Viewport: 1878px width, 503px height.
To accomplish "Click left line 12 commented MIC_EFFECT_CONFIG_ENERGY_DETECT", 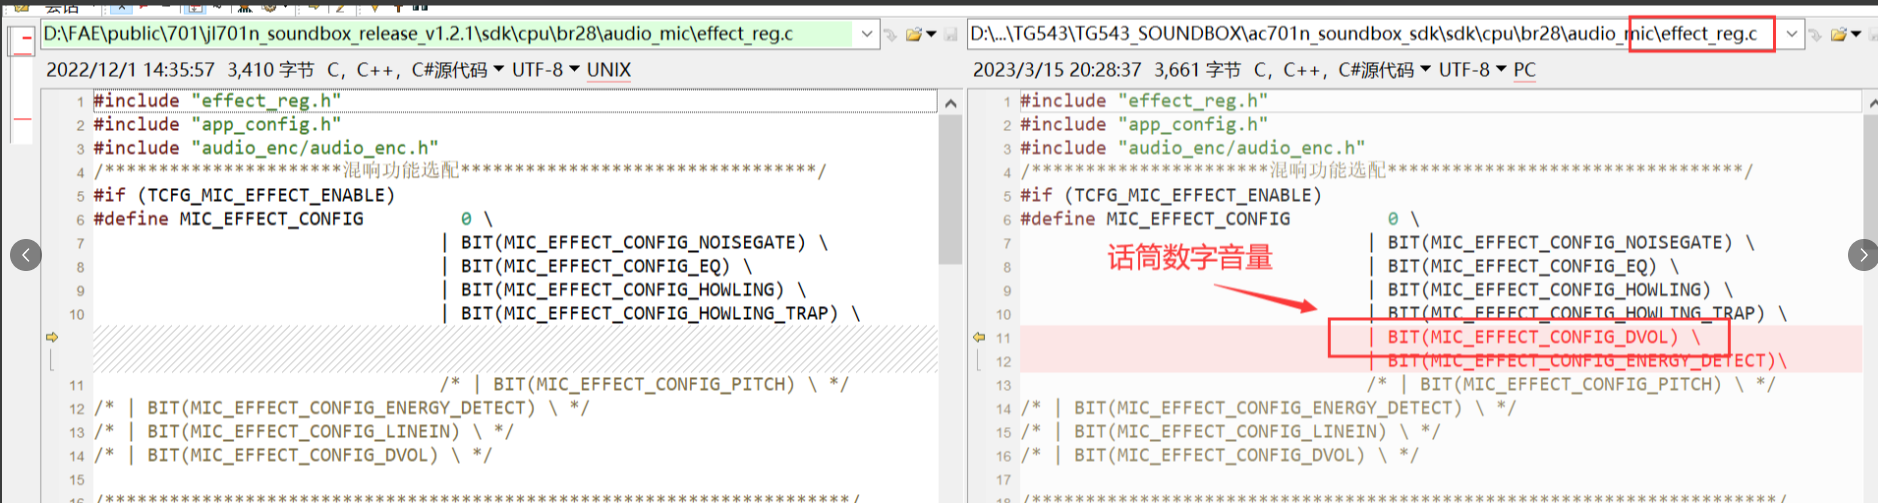I will (x=341, y=408).
